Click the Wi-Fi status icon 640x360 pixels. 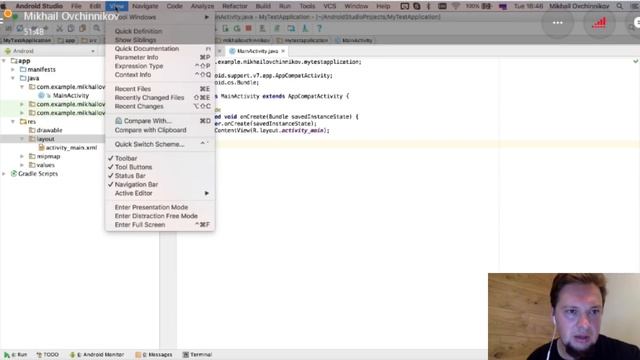pos(456,6)
